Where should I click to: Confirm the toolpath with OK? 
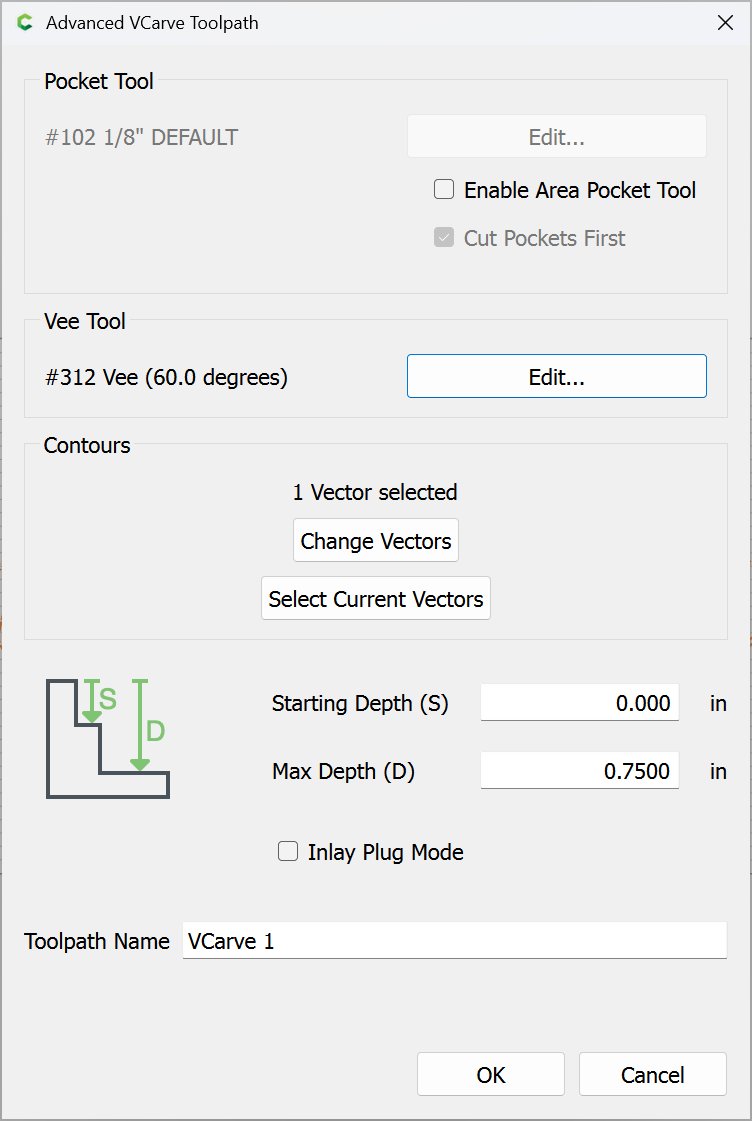[491, 1075]
